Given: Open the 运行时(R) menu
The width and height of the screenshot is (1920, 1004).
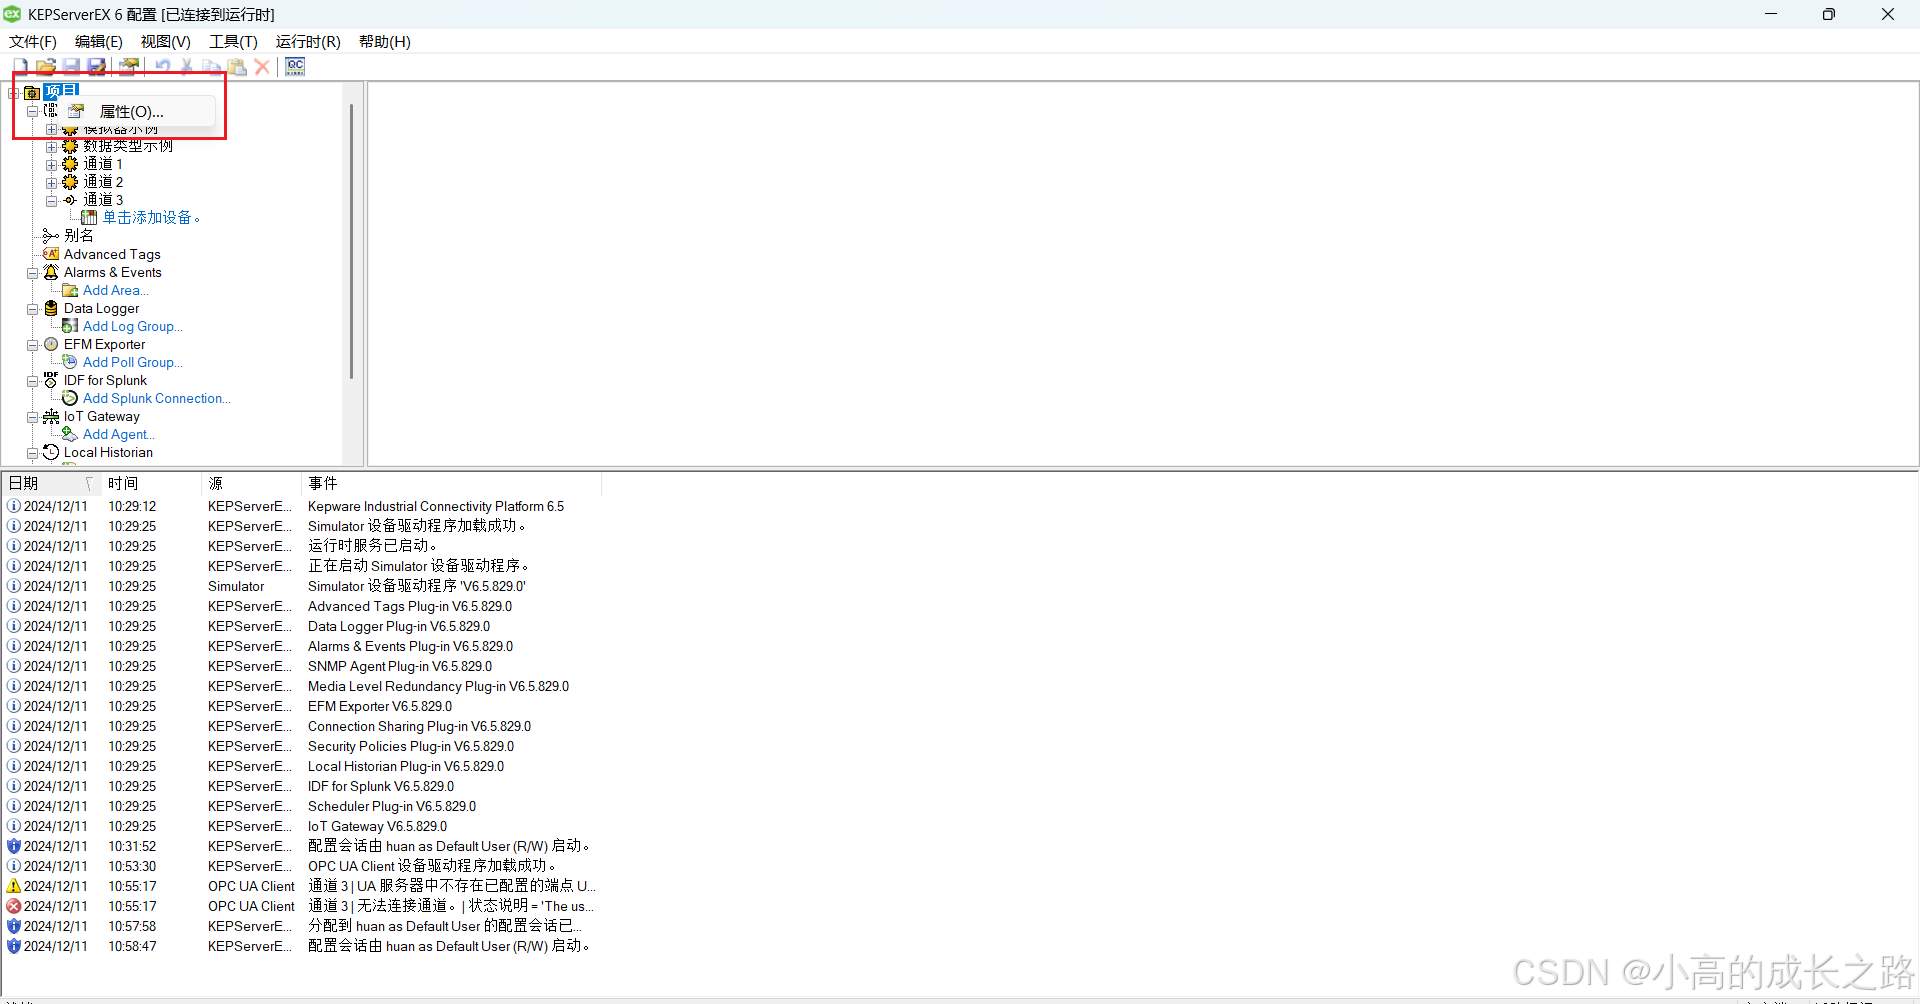Looking at the screenshot, I should (x=308, y=41).
